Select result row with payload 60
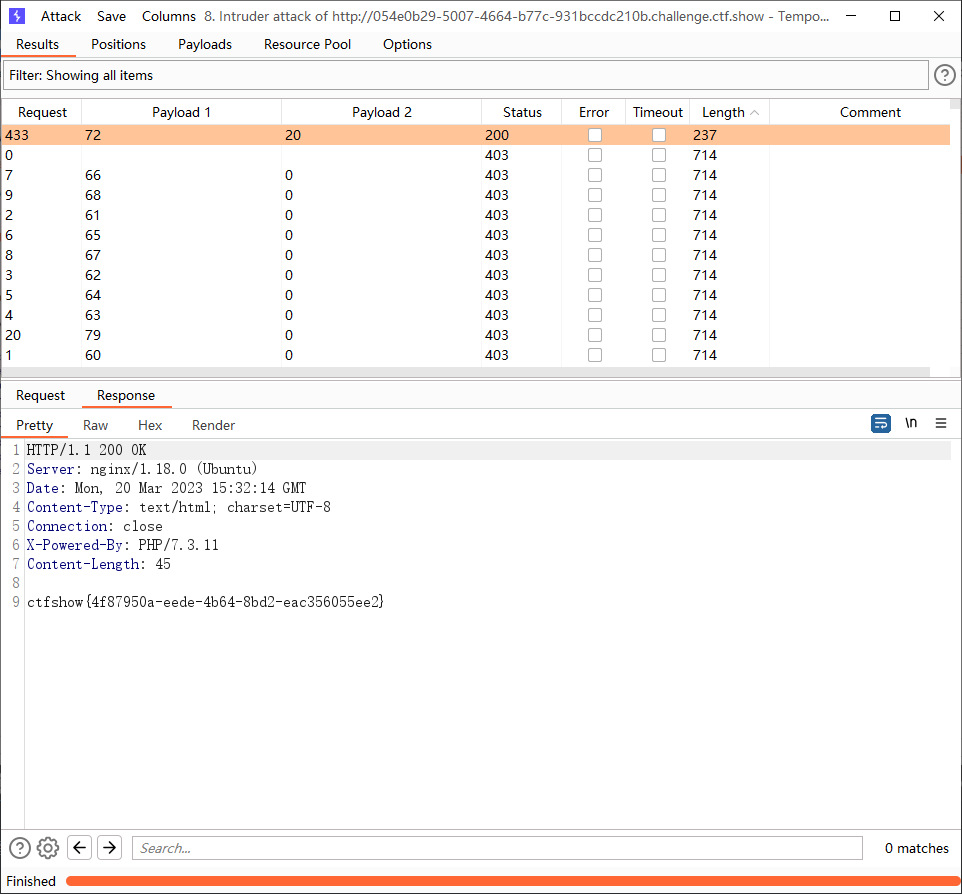Viewport: 962px width, 894px height. pos(476,355)
